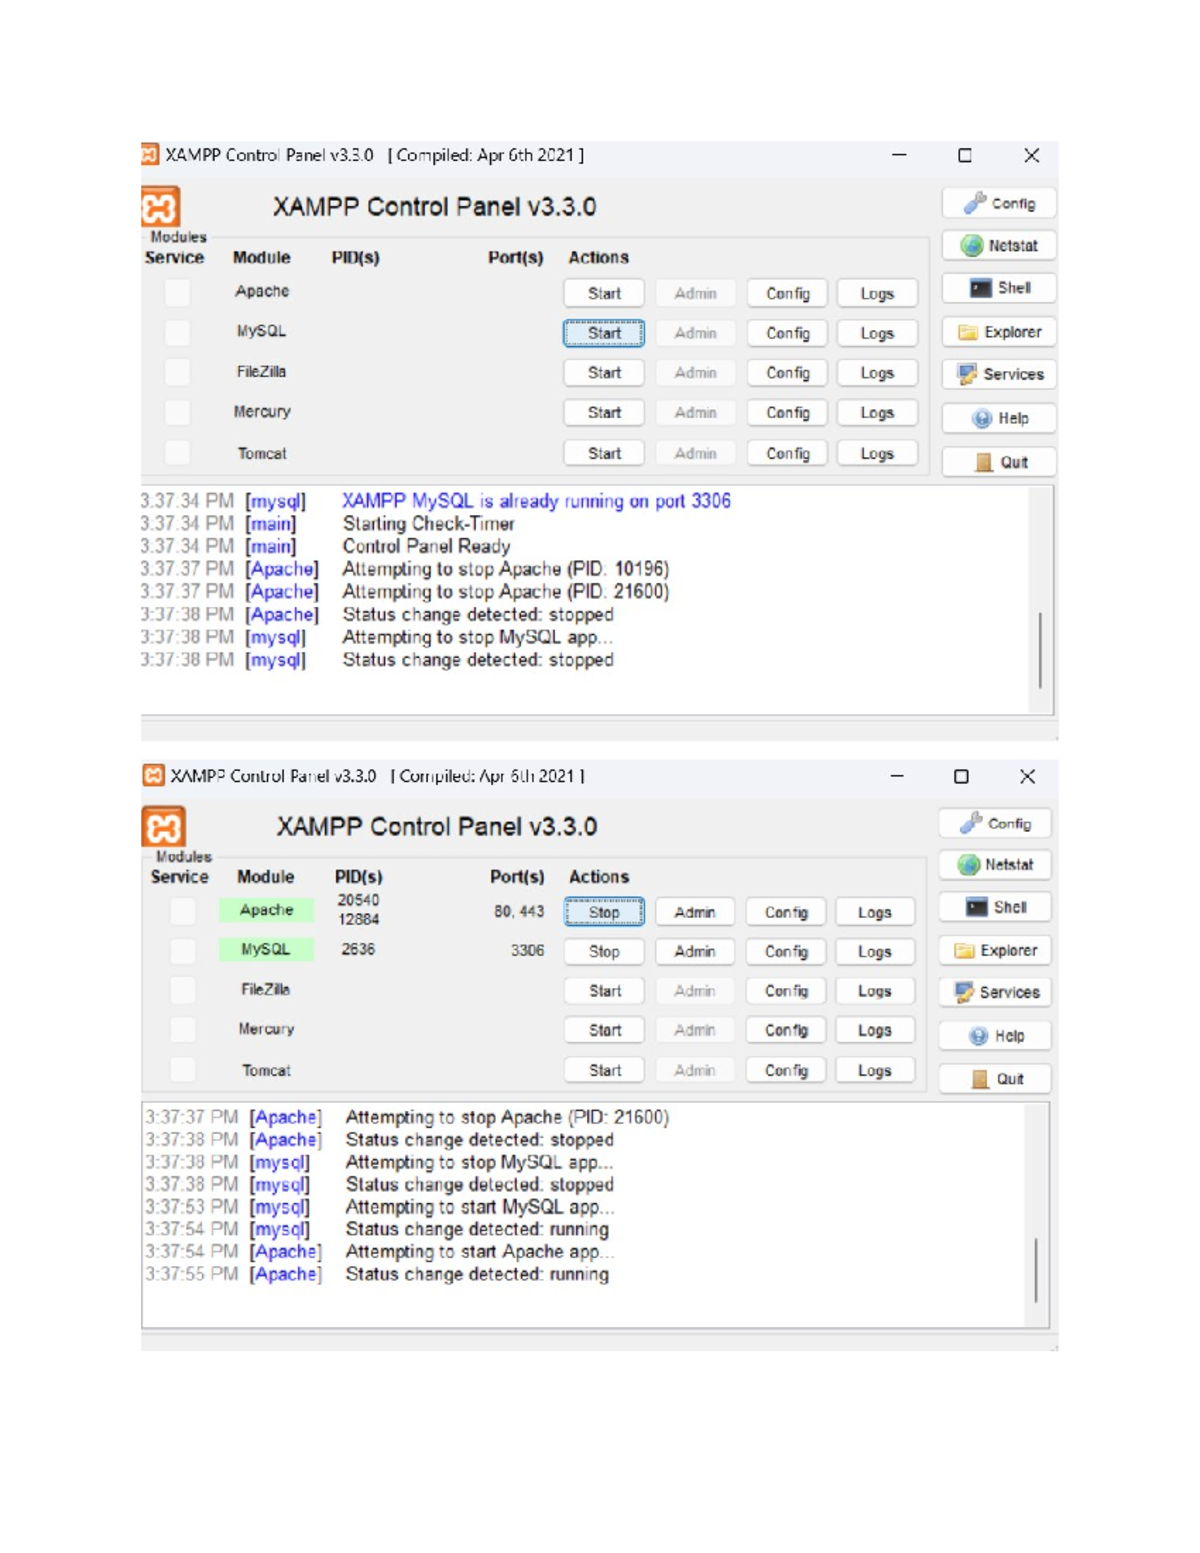Open Help in lower window
This screenshot has height=1553, width=1200.
[995, 1036]
